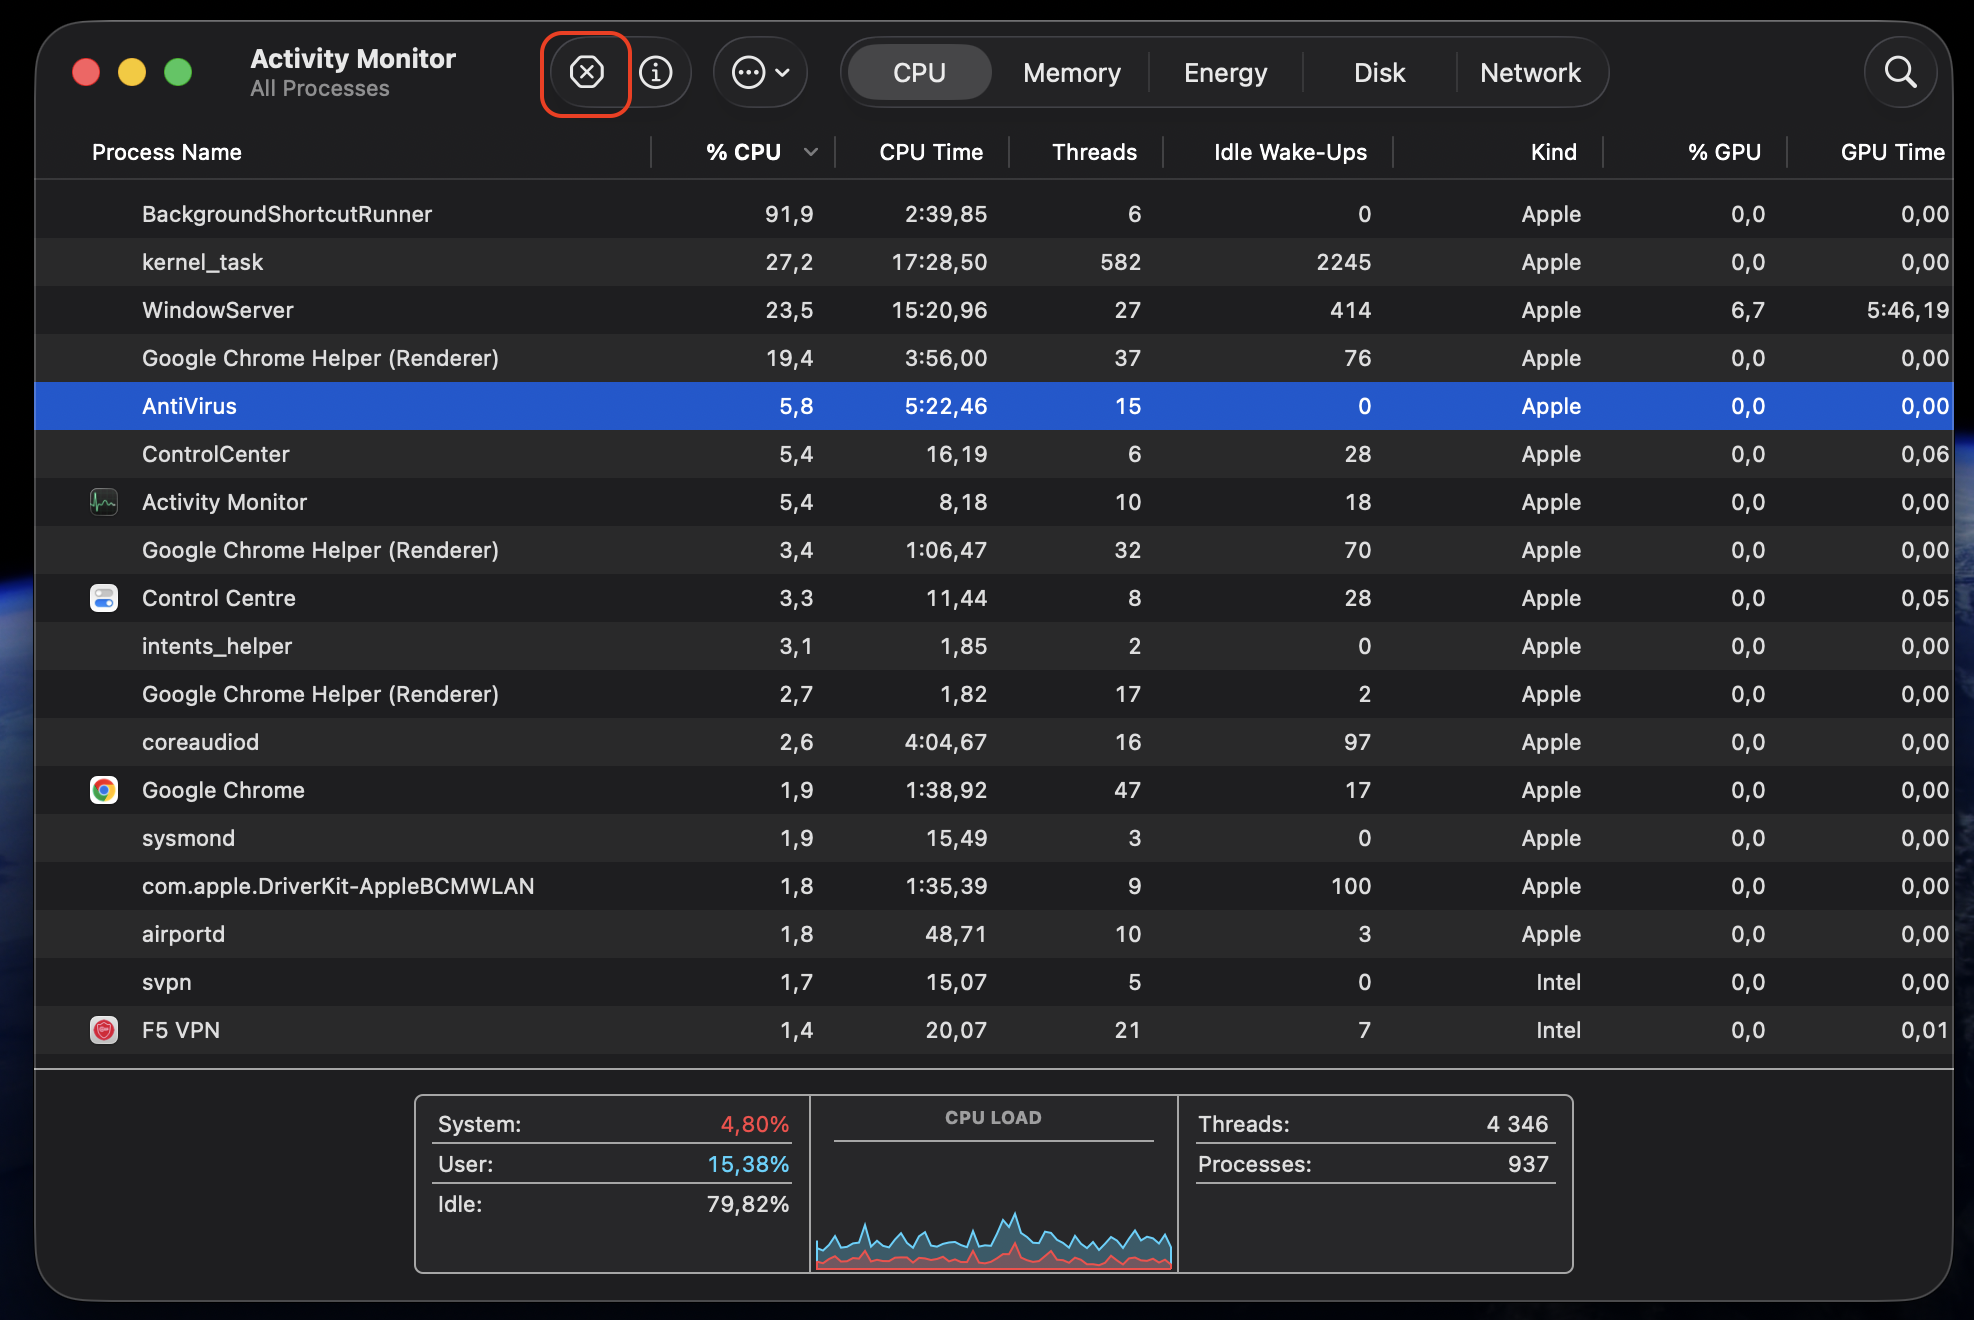Screen dimensions: 1974x1320
Task: Select the BackgroundShortcutRunner process row
Action: pos(994,214)
